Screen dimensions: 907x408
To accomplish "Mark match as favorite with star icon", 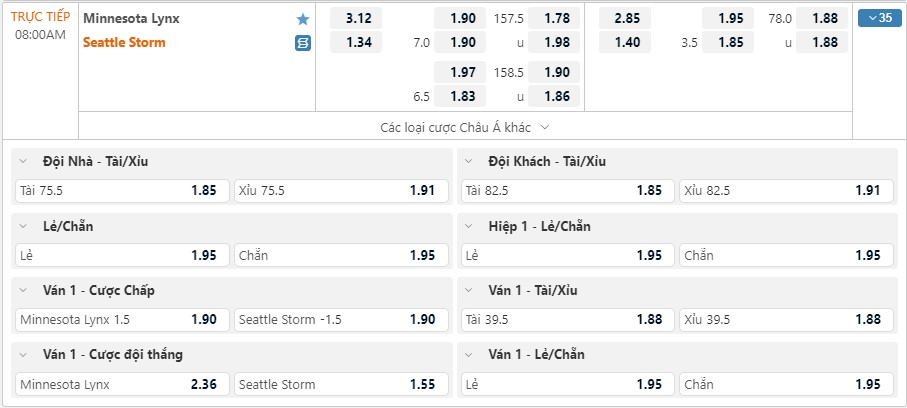I will [303, 19].
